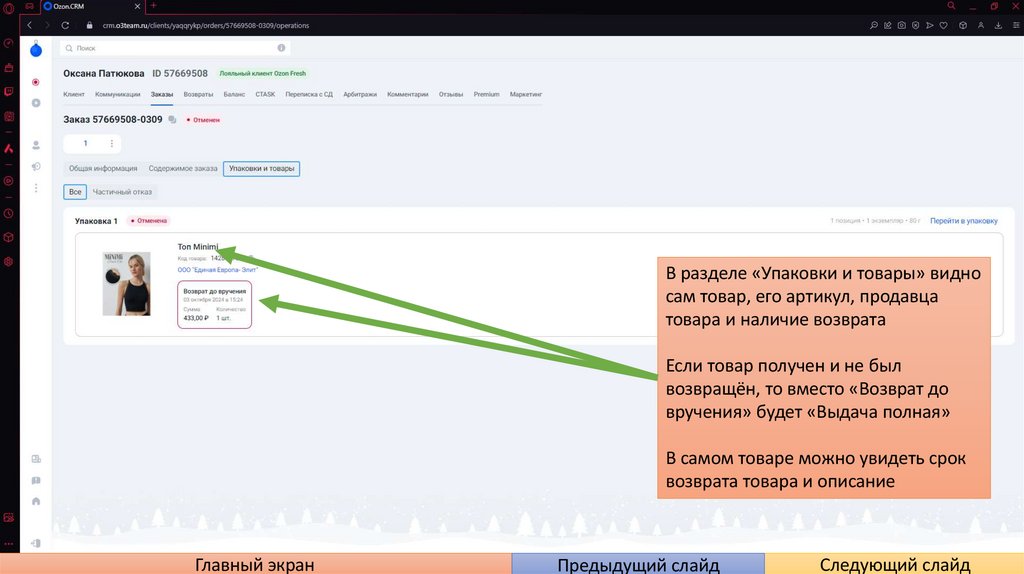Viewport: 1024px width, 574px height.
Task: Open the kebab menu on shipment chip '1'
Action: point(112,144)
